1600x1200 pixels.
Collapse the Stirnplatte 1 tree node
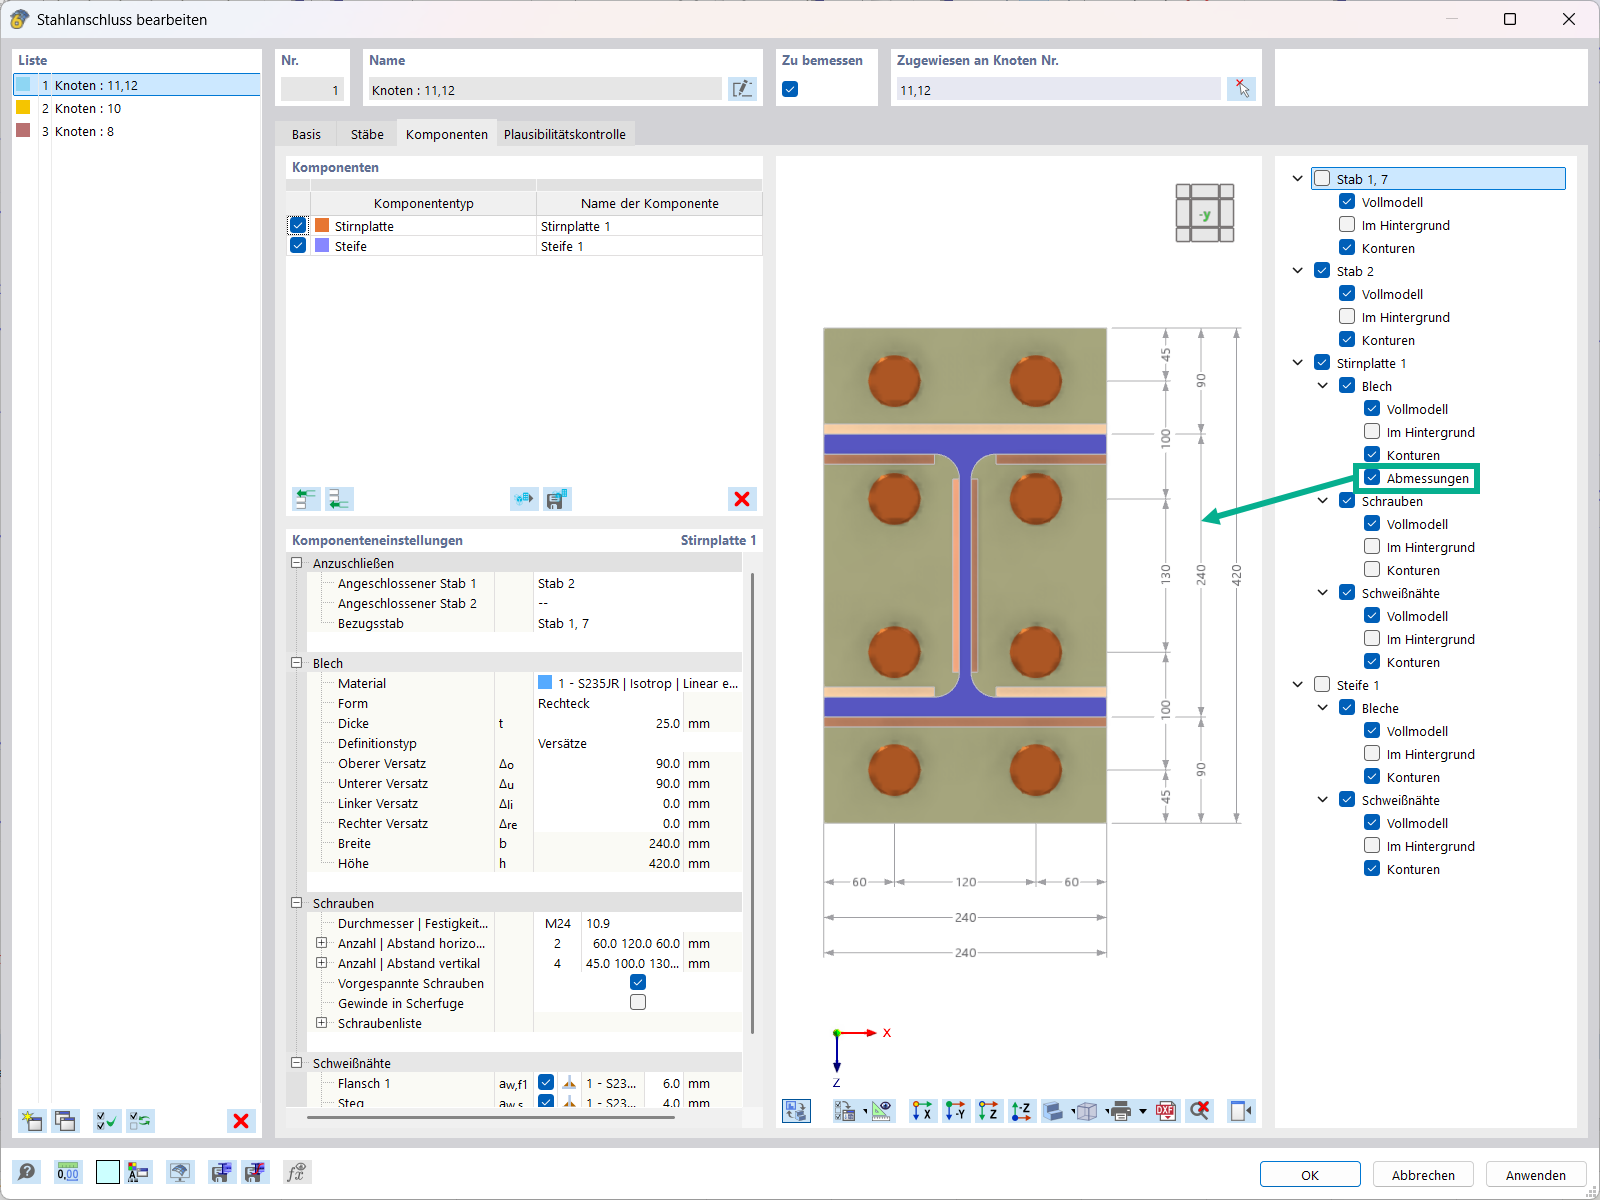pyautogui.click(x=1297, y=362)
